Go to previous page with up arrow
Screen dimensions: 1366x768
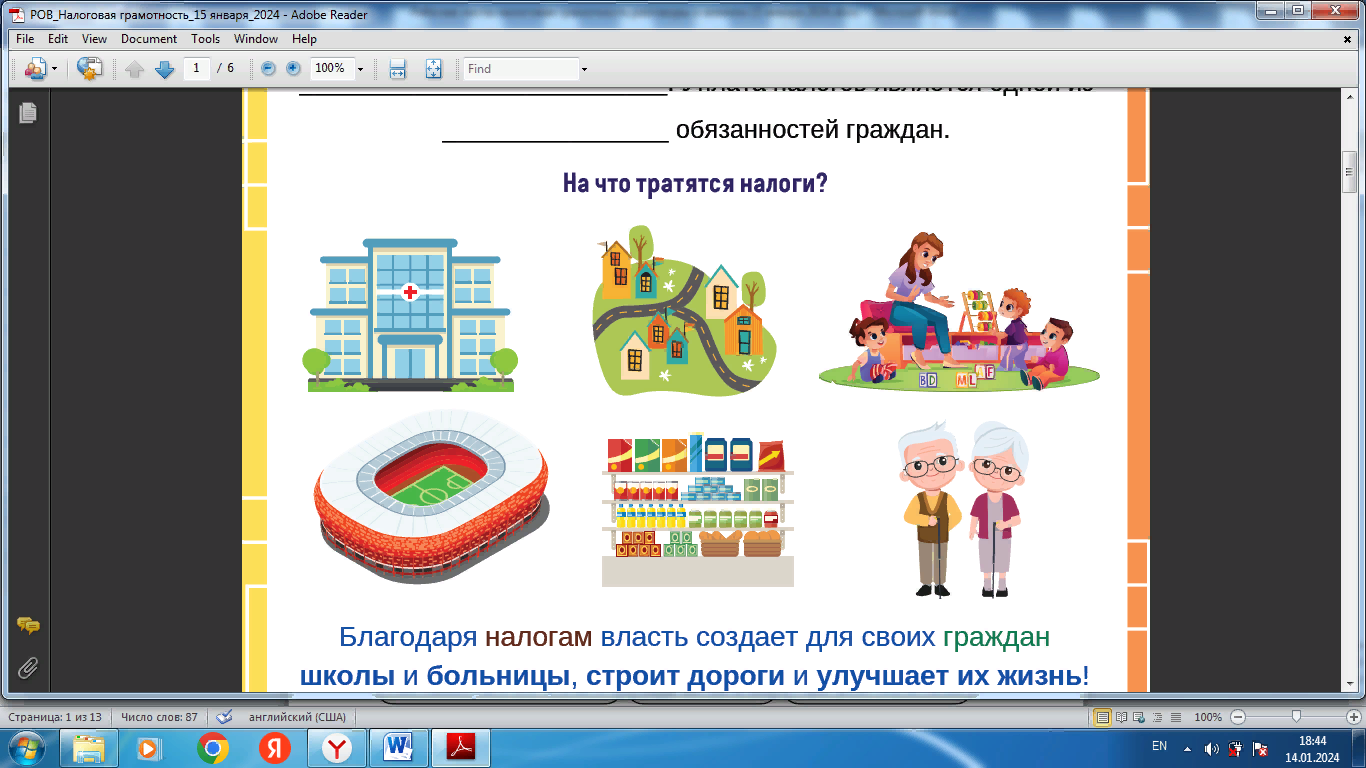coord(135,69)
